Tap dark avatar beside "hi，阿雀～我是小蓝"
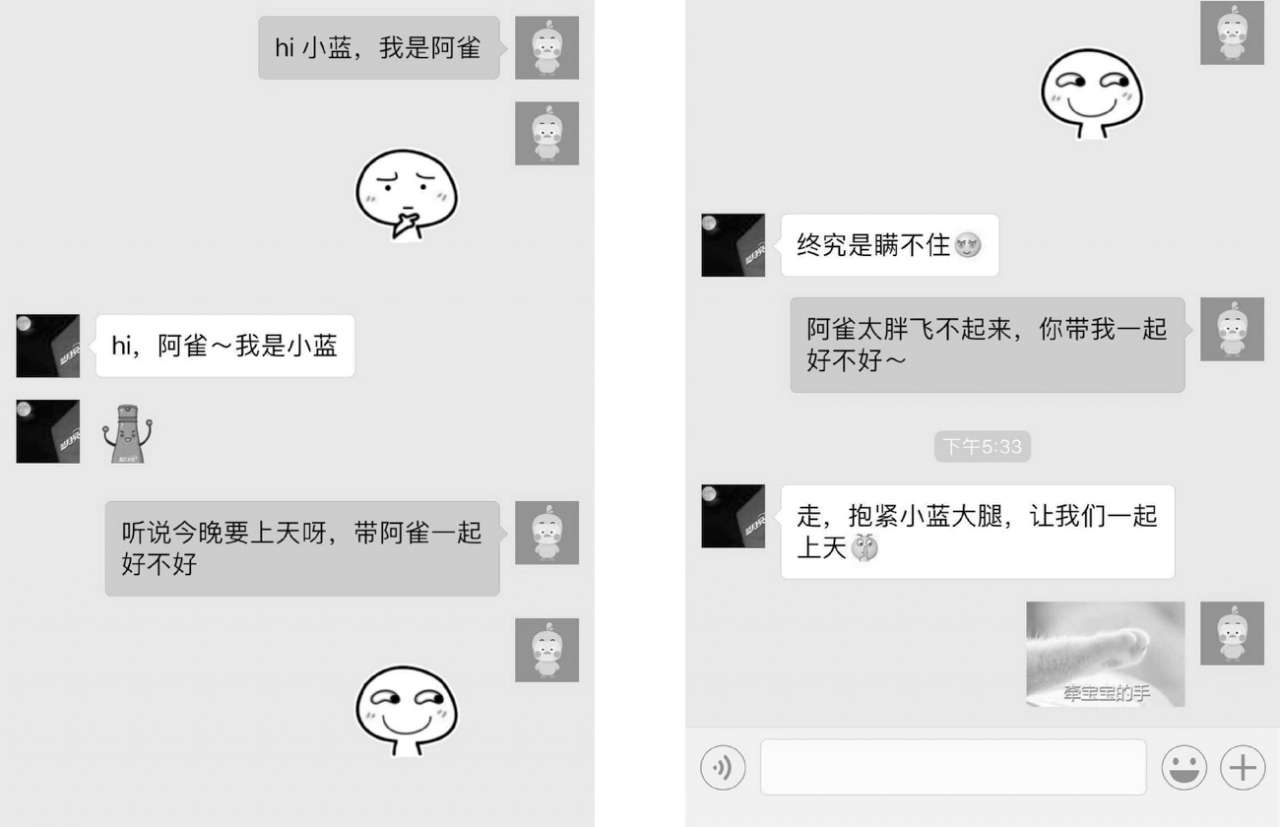 click(48, 346)
